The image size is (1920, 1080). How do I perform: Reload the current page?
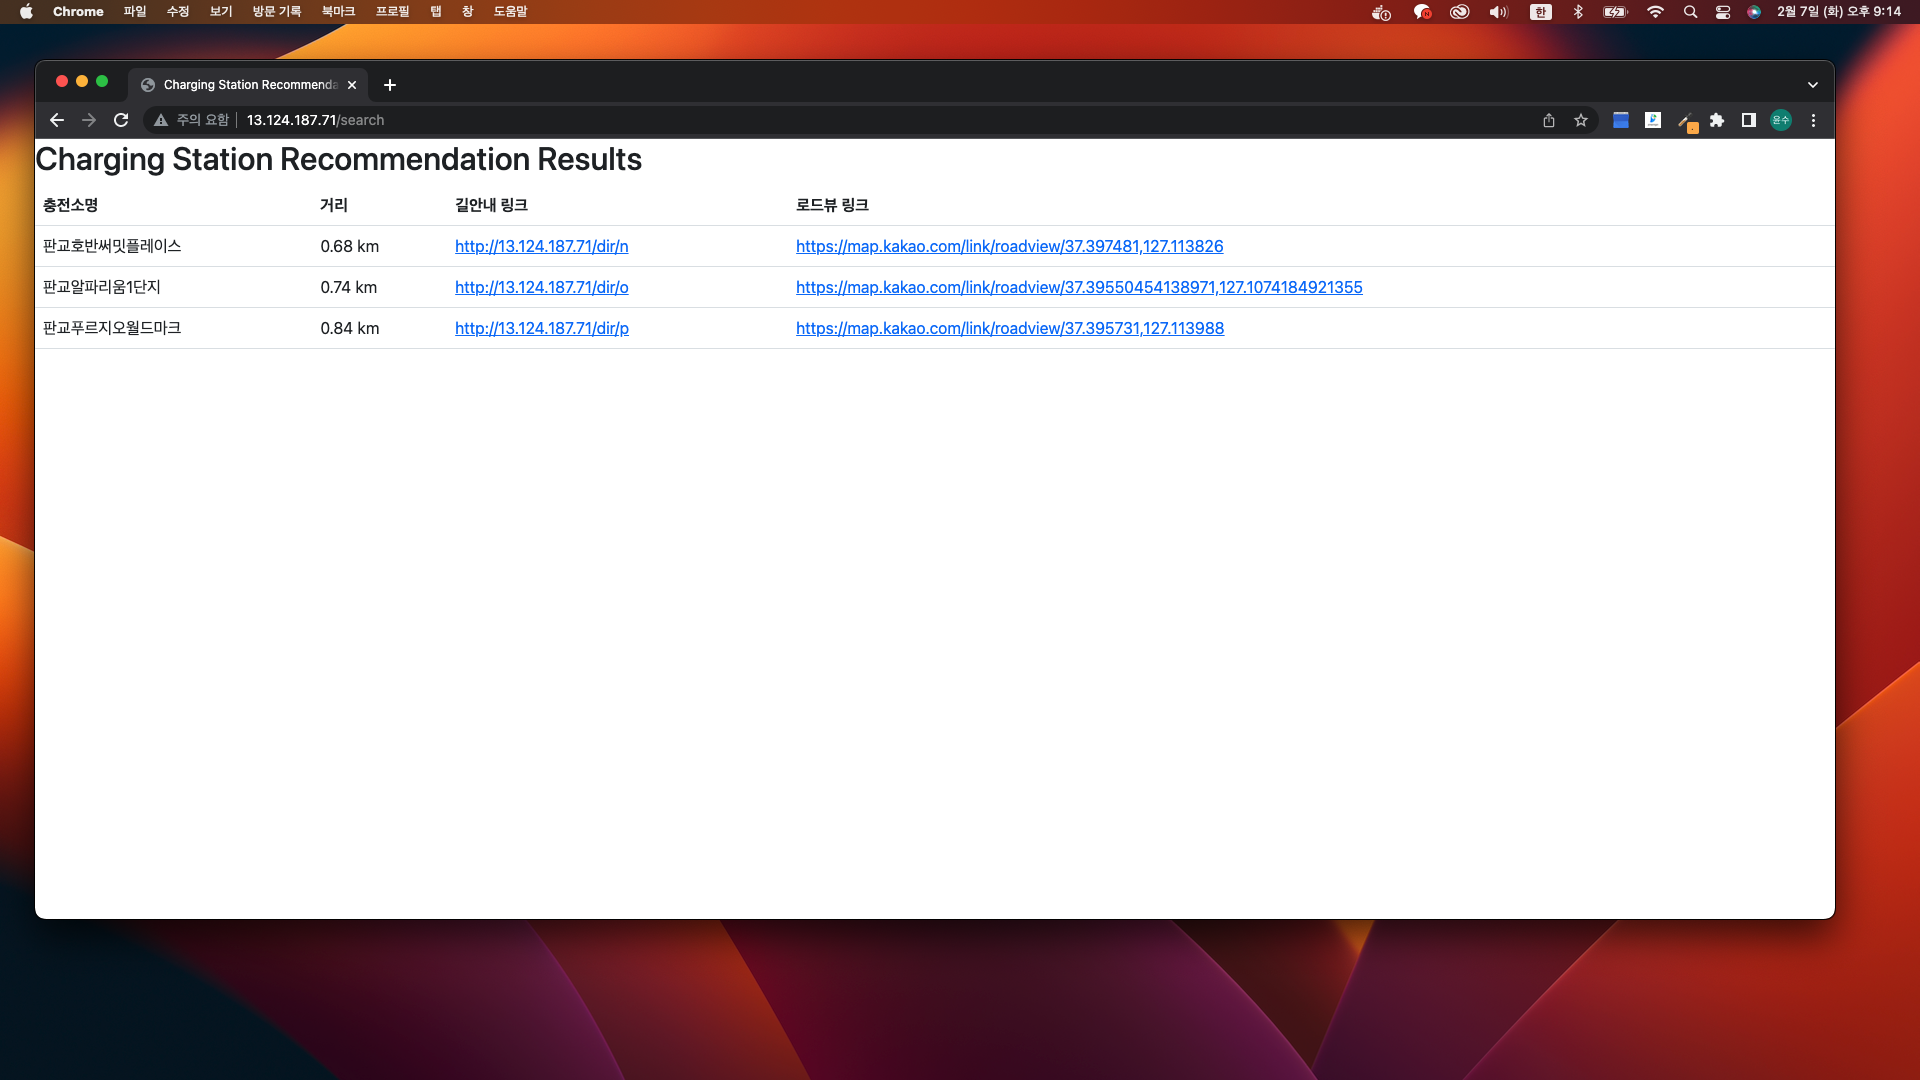(x=121, y=120)
